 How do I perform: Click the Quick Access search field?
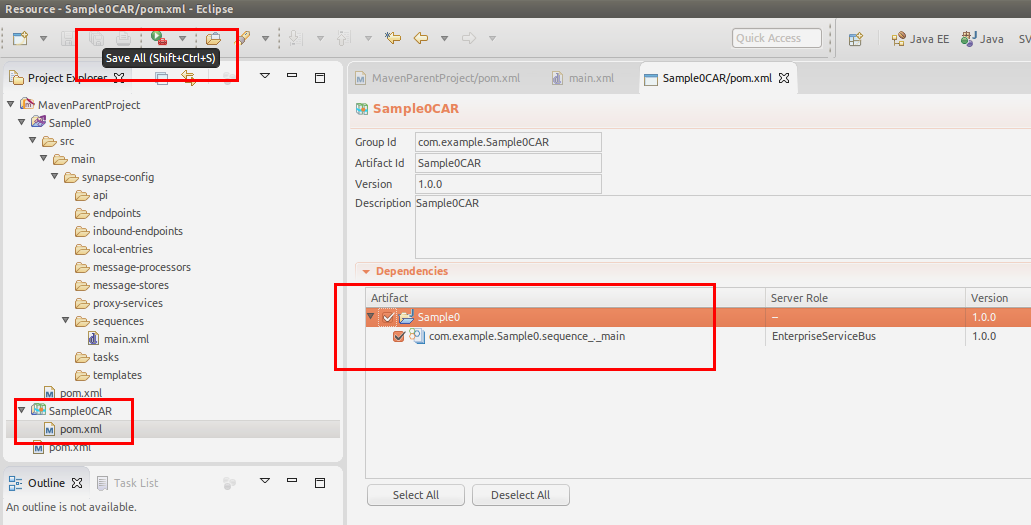[x=776, y=38]
